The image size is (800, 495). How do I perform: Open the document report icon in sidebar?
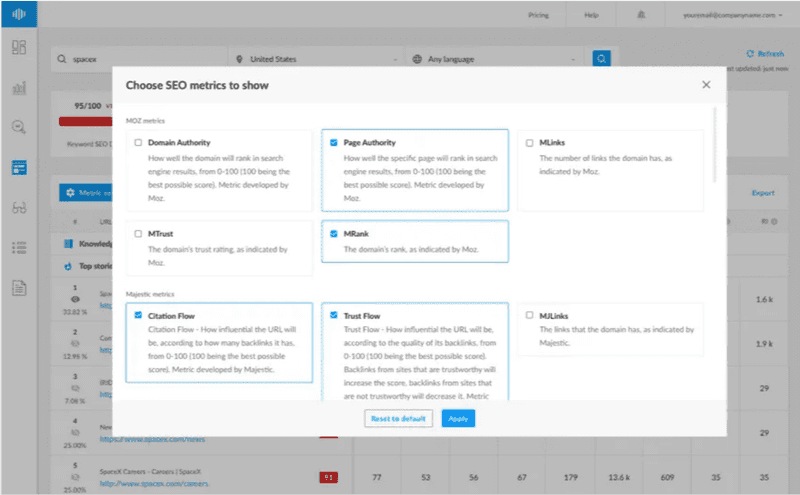[19, 288]
